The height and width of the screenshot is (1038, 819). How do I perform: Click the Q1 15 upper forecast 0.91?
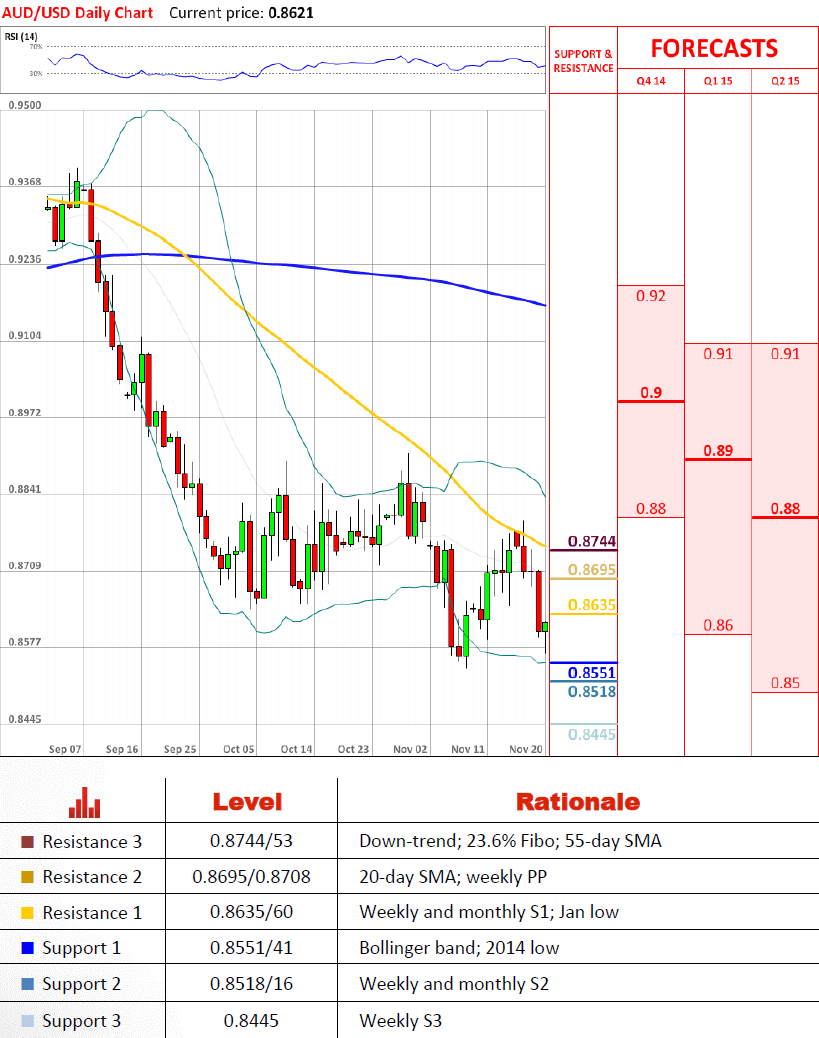(718, 354)
